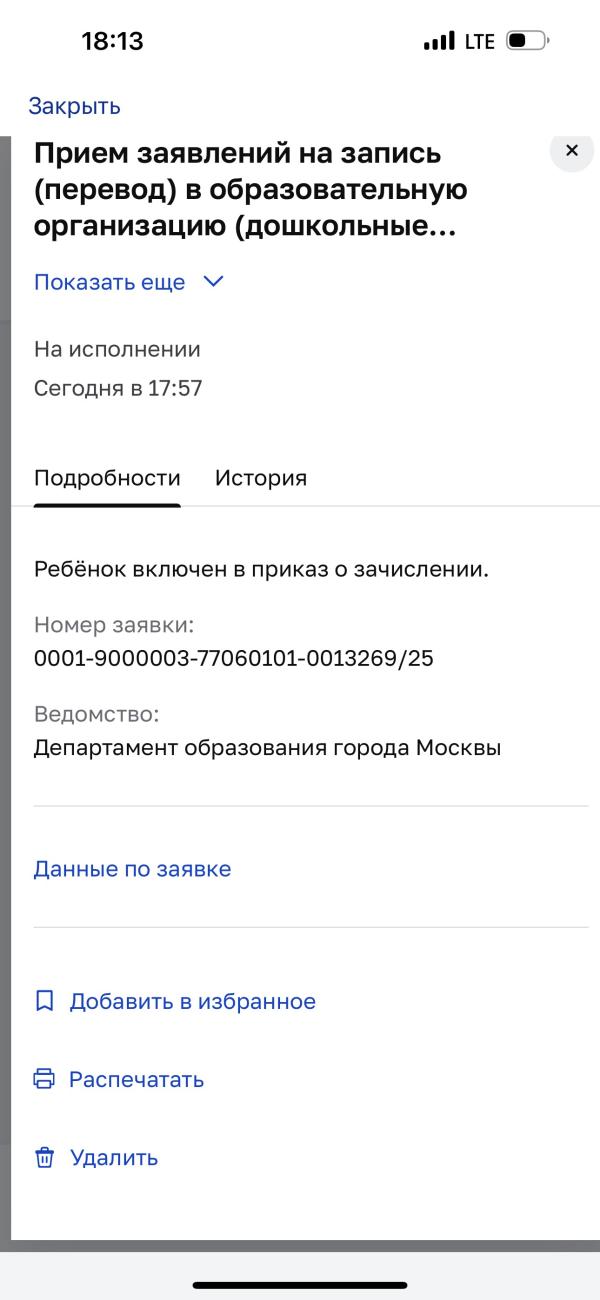This screenshot has height=1300, width=600.
Task: Delete the application using Удалить
Action: (x=112, y=1158)
